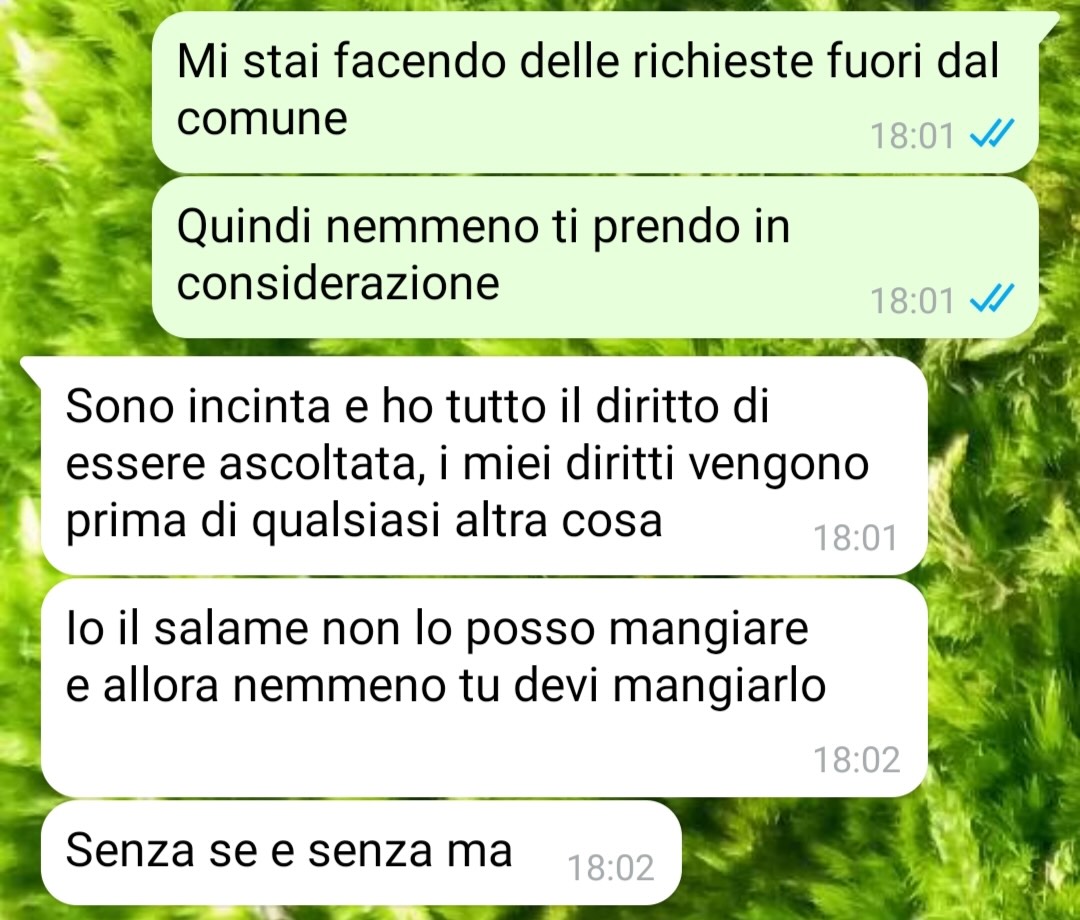1080x920 pixels.
Task: Click the blue double-check on the 'considerazione' message
Action: pyautogui.click(x=992, y=299)
